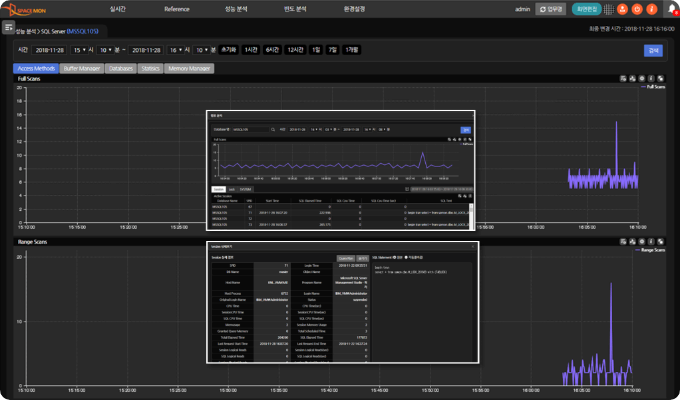Click second toolbar icon of Range Scans chart

click(x=632, y=242)
